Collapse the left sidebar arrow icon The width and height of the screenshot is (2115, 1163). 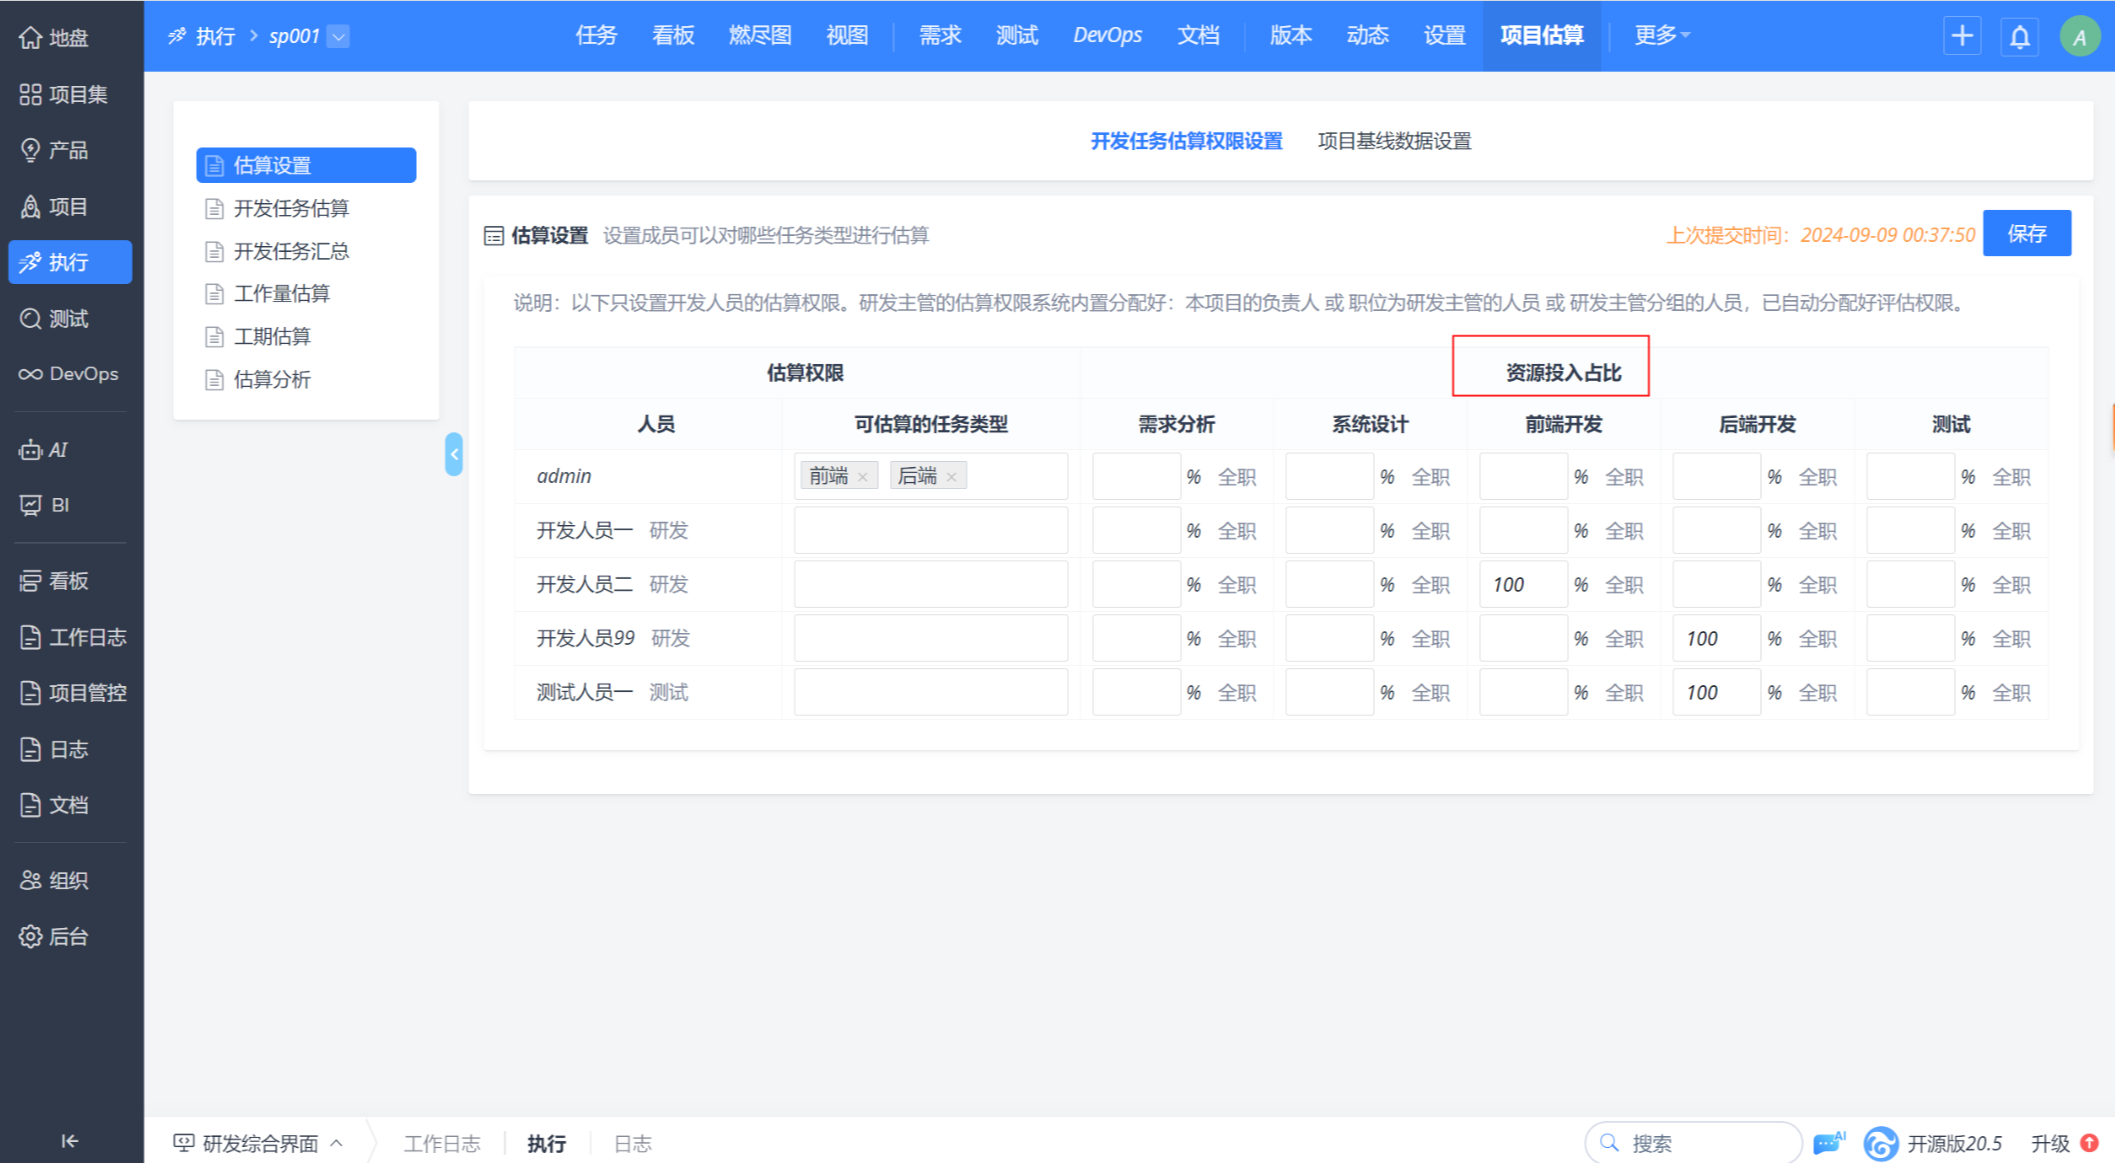69,1141
